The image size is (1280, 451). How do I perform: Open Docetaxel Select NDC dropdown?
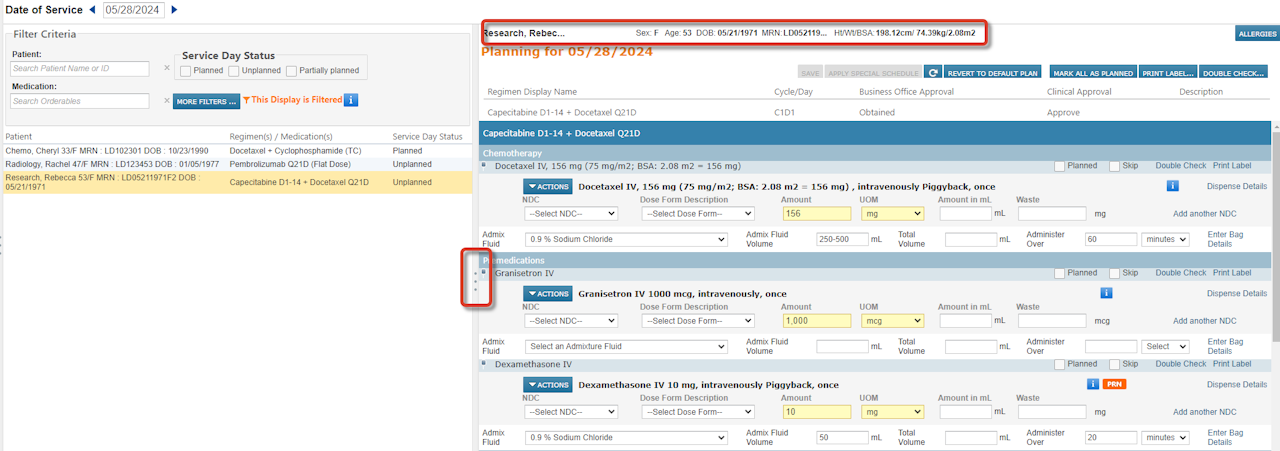(571, 213)
